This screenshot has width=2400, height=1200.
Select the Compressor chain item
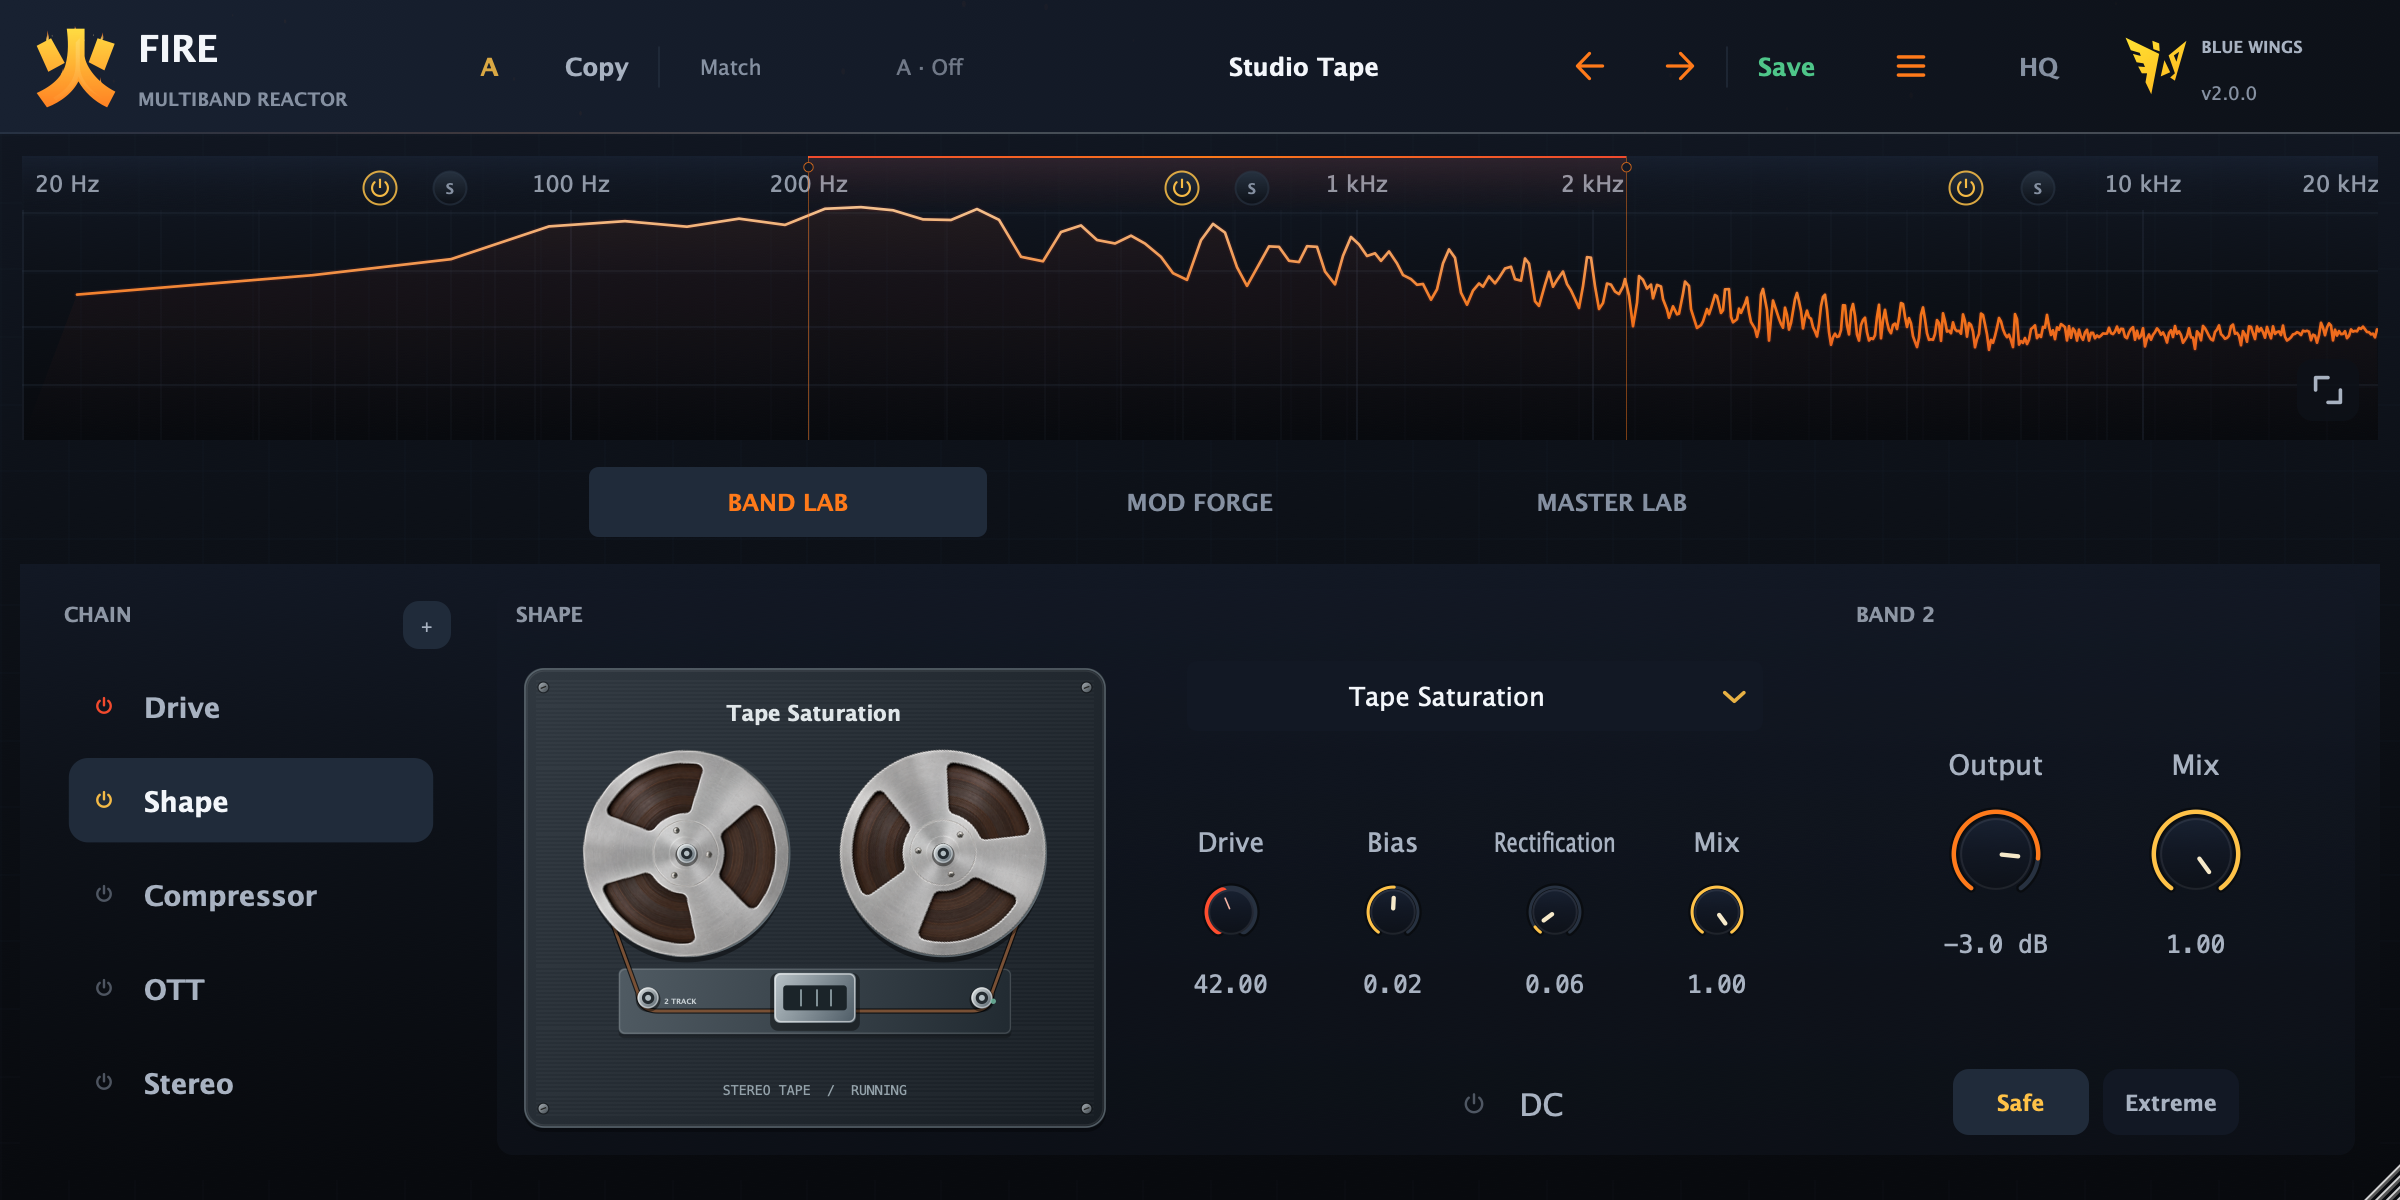[251, 895]
